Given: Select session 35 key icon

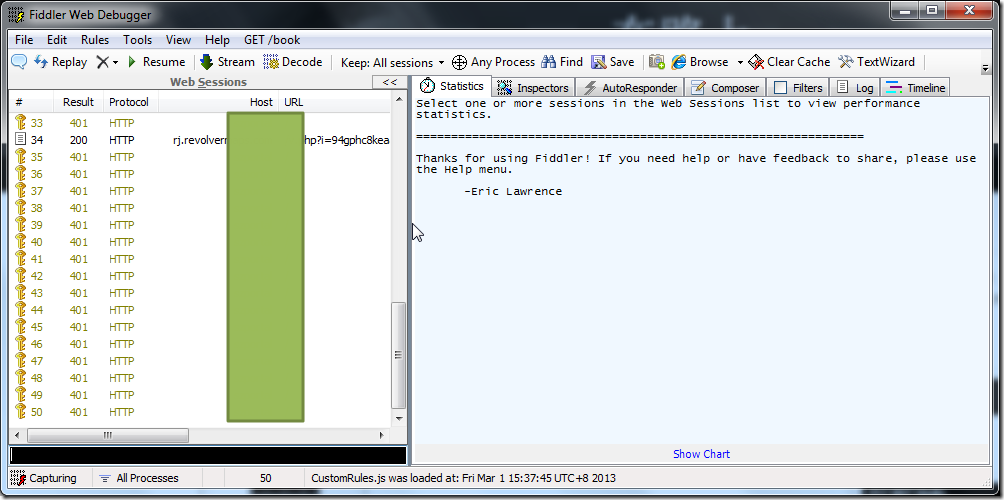Looking at the screenshot, I should 20,157.
